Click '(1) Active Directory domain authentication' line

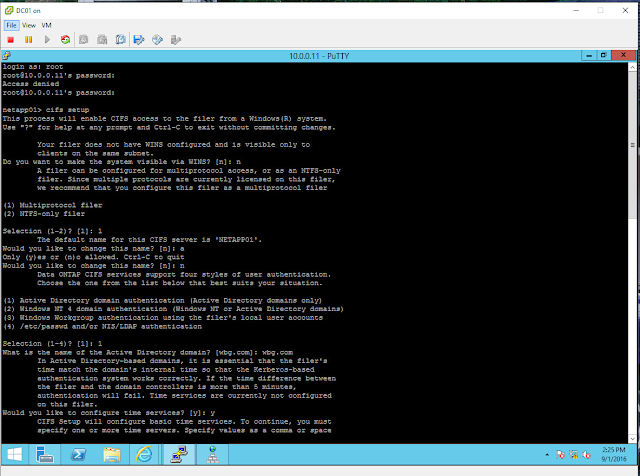pyautogui.click(x=162, y=300)
